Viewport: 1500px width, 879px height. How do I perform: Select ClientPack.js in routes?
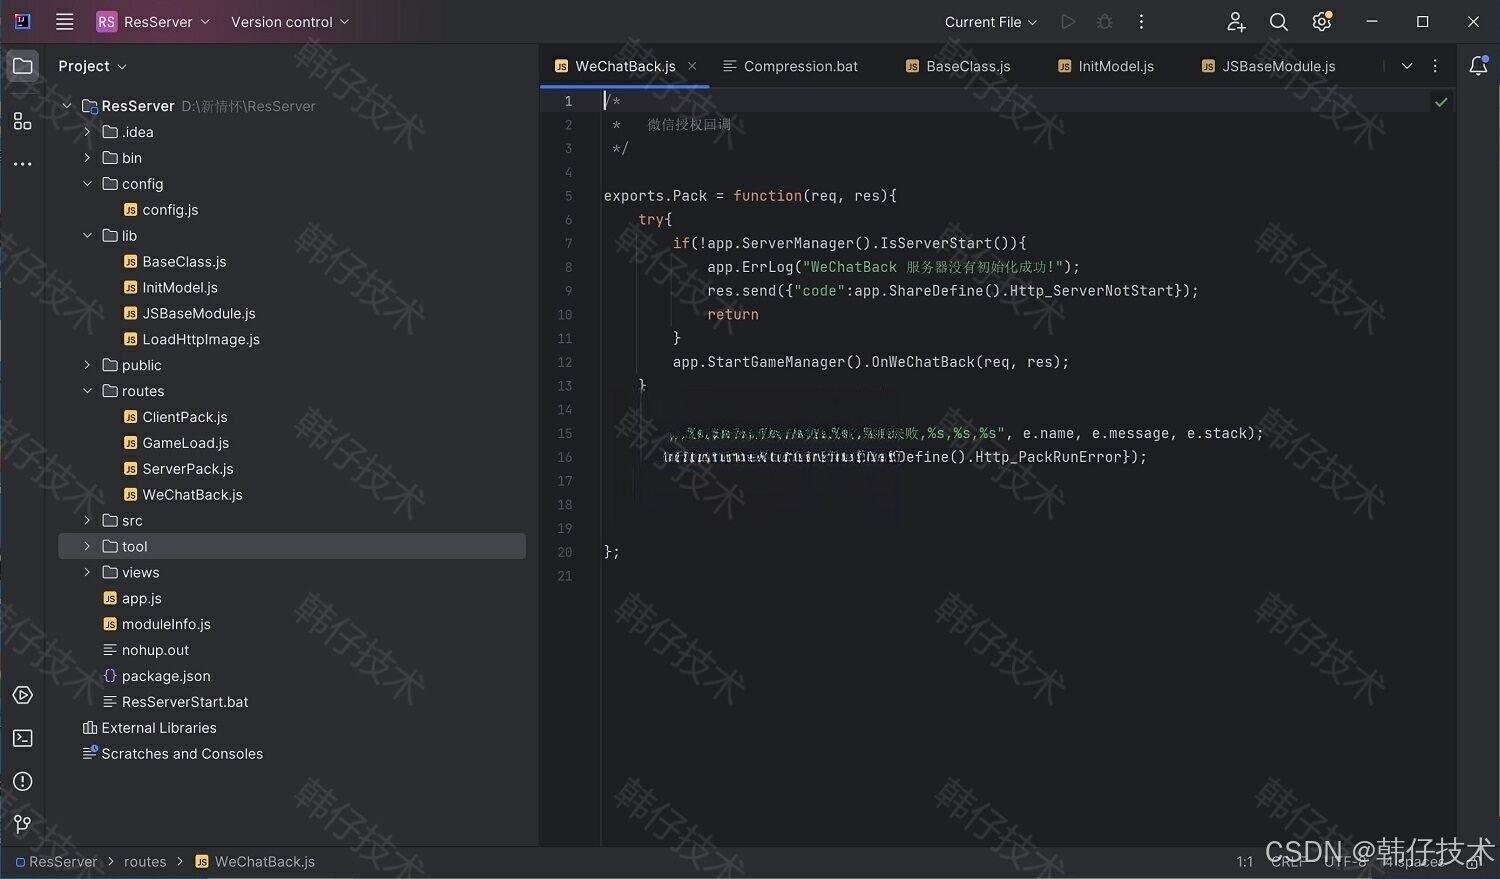point(175,417)
